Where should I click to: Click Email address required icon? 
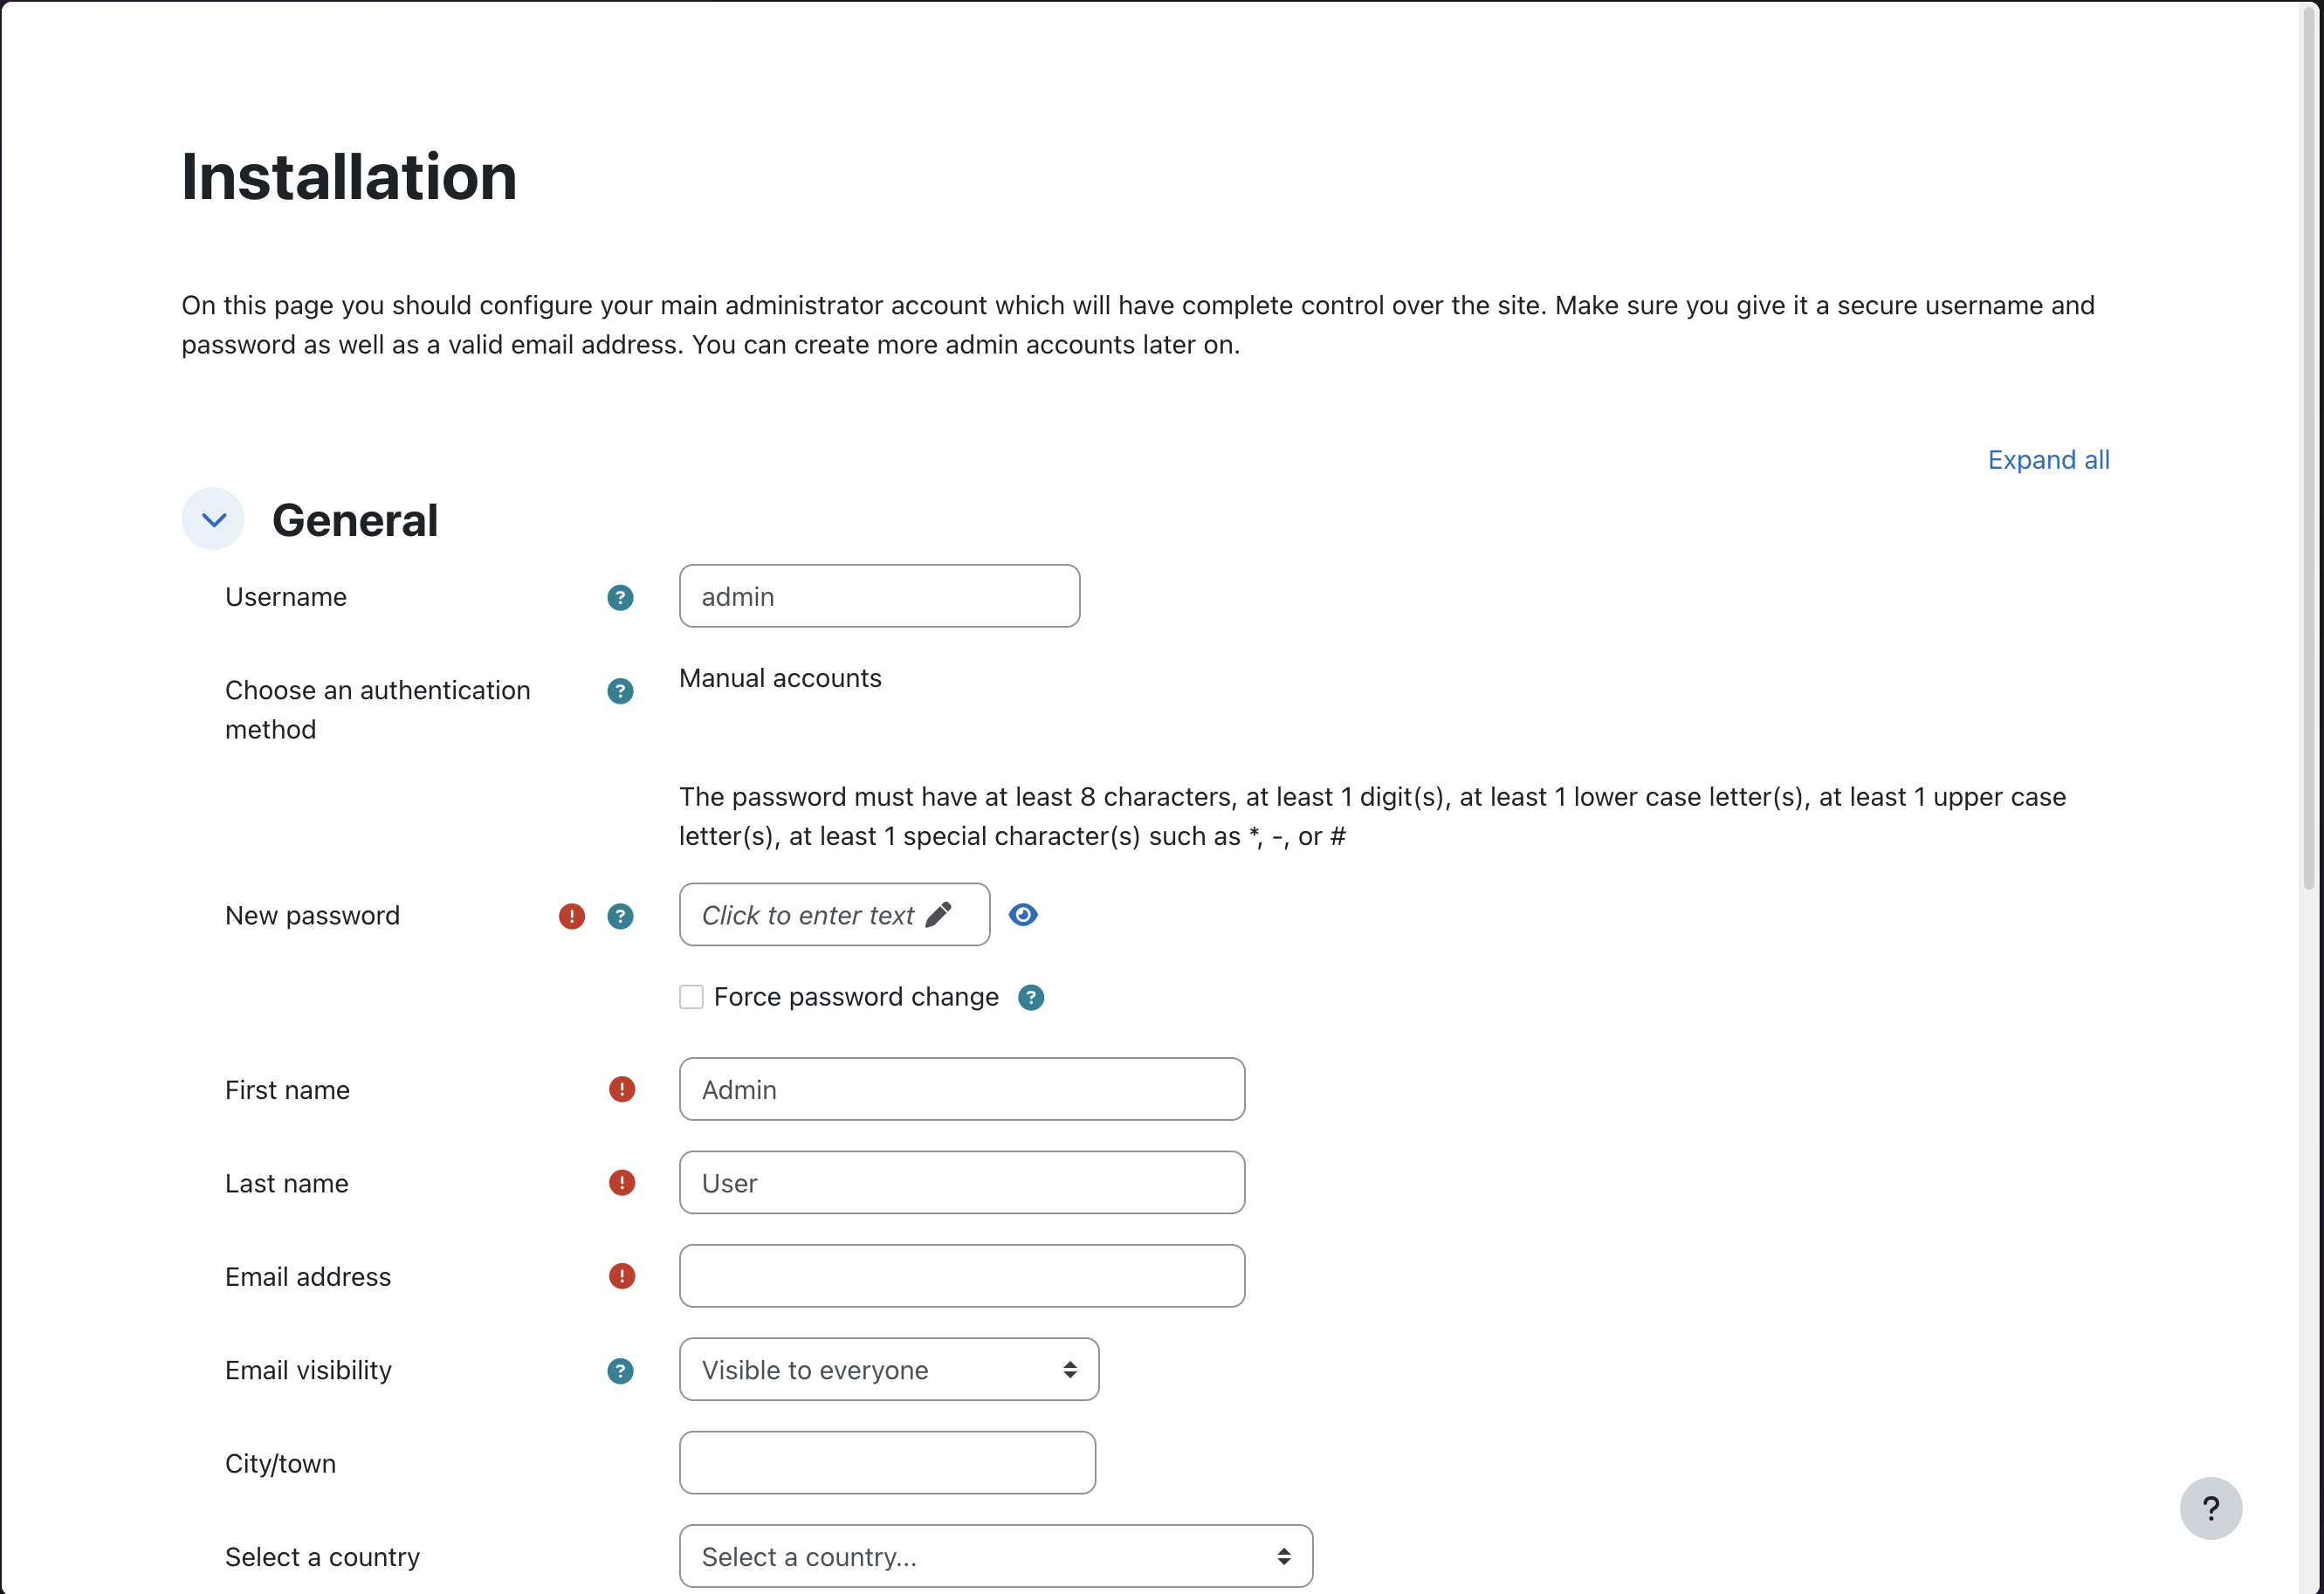621,1276
